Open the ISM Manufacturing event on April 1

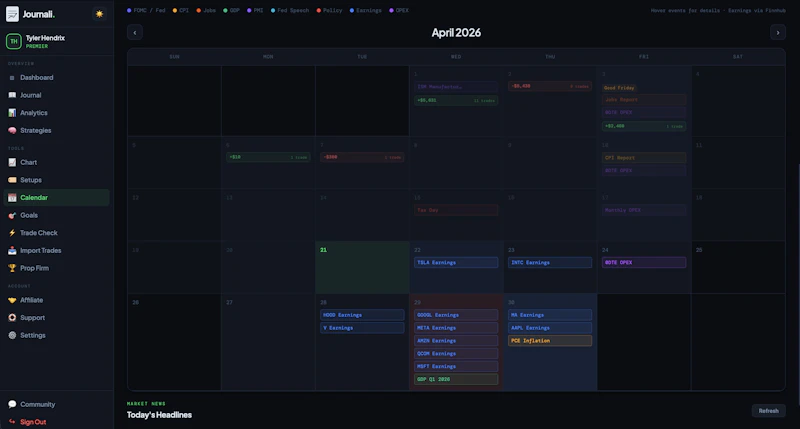point(456,87)
